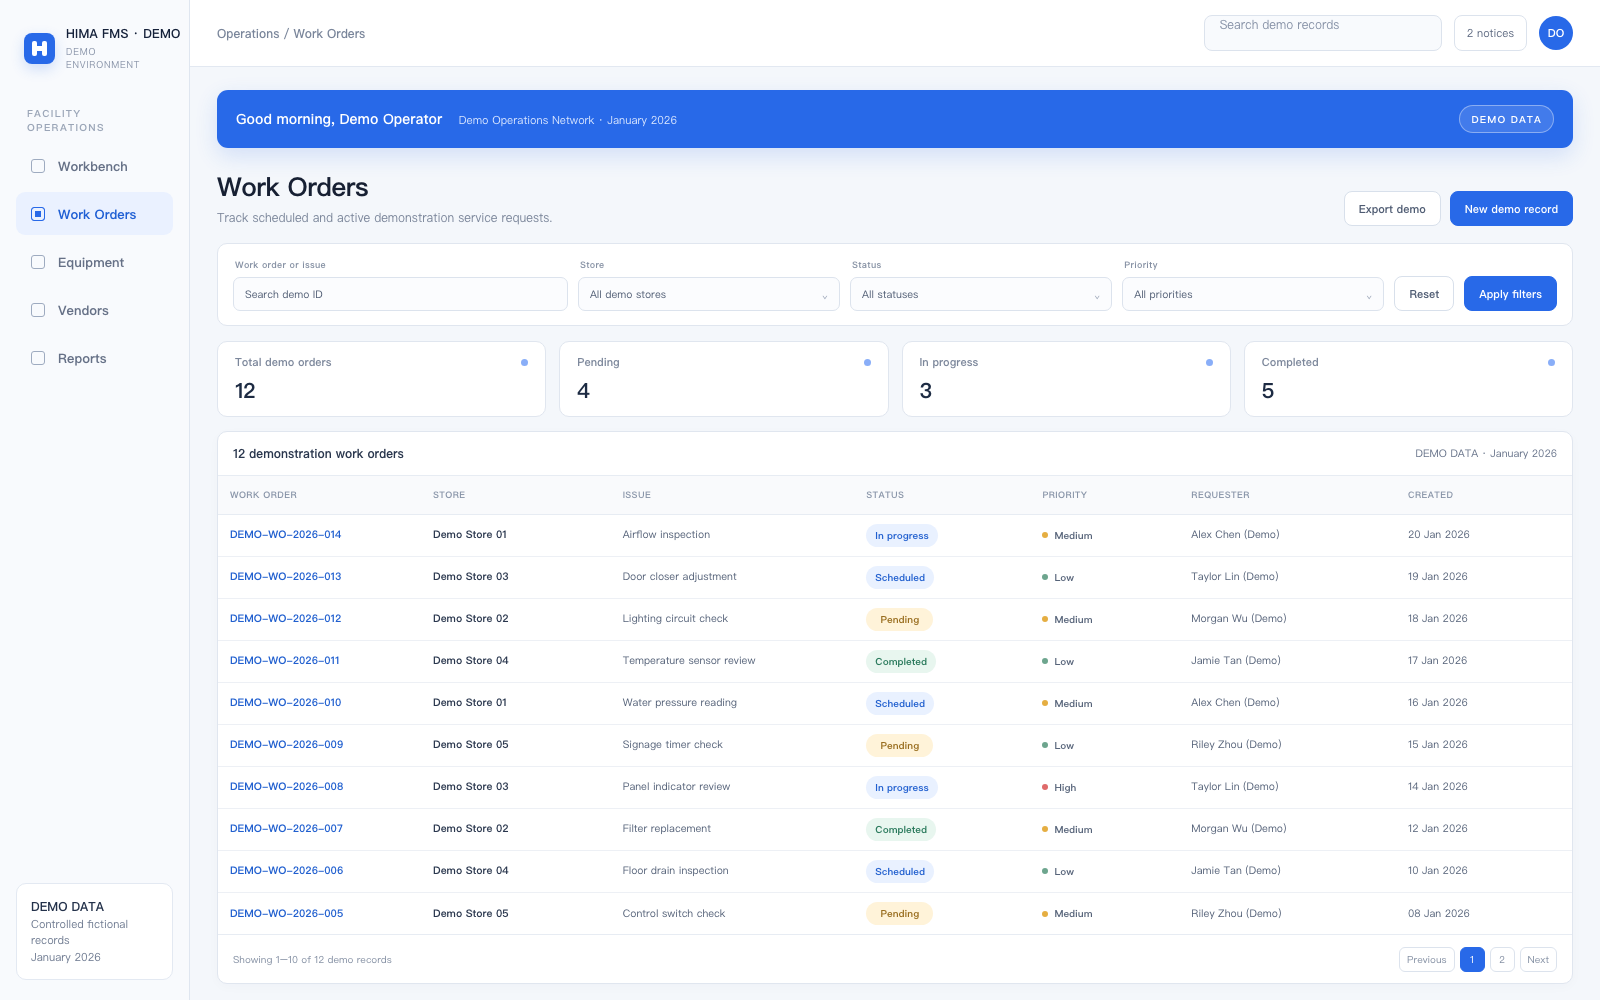
Task: Click the STATUS column header
Action: coord(885,495)
